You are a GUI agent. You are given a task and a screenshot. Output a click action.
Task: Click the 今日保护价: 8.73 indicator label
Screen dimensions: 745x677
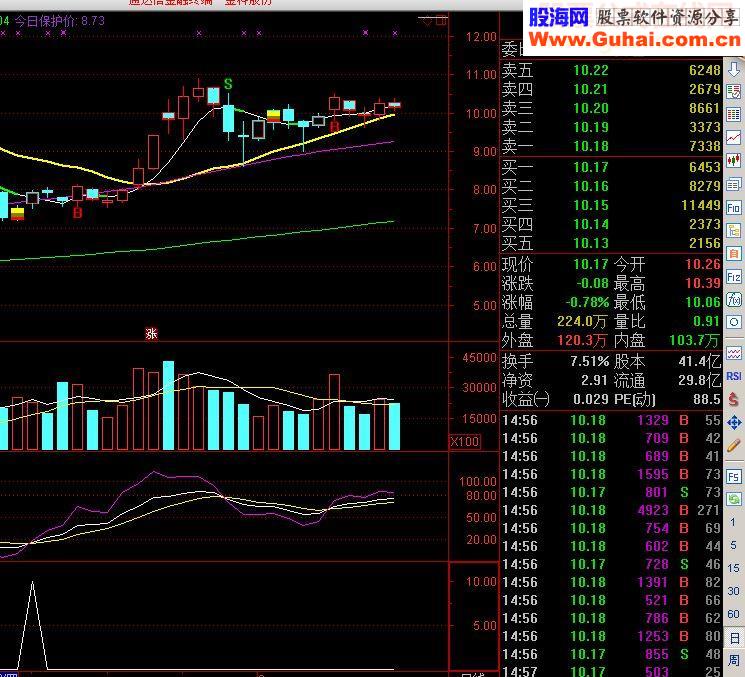pos(60,21)
